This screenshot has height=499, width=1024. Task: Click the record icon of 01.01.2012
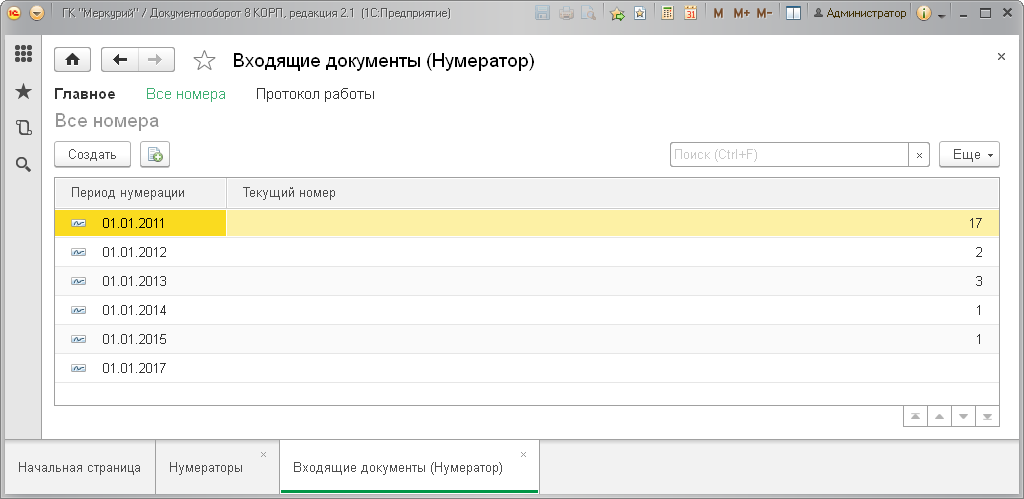(x=78, y=253)
